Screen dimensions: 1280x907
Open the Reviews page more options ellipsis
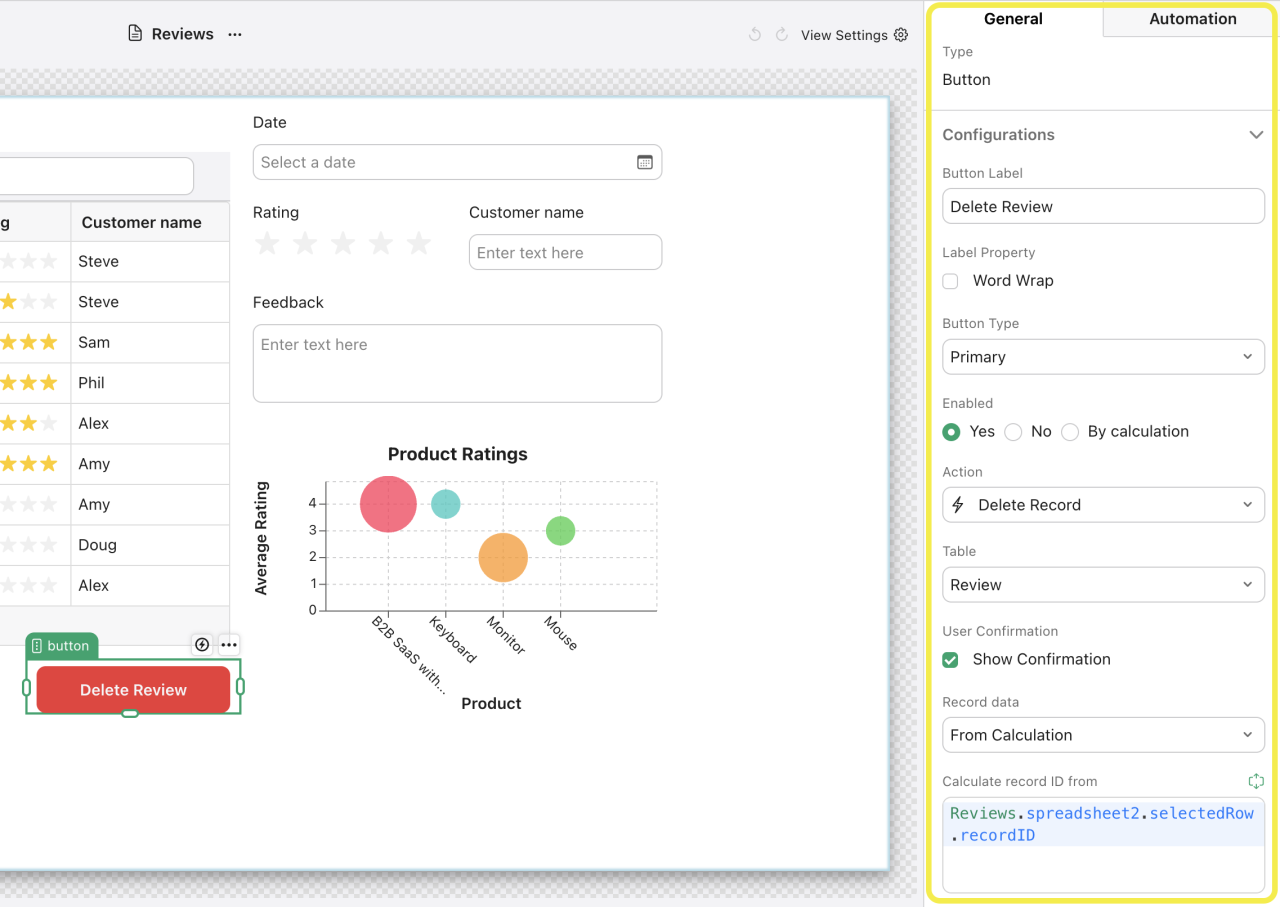pyautogui.click(x=235, y=34)
